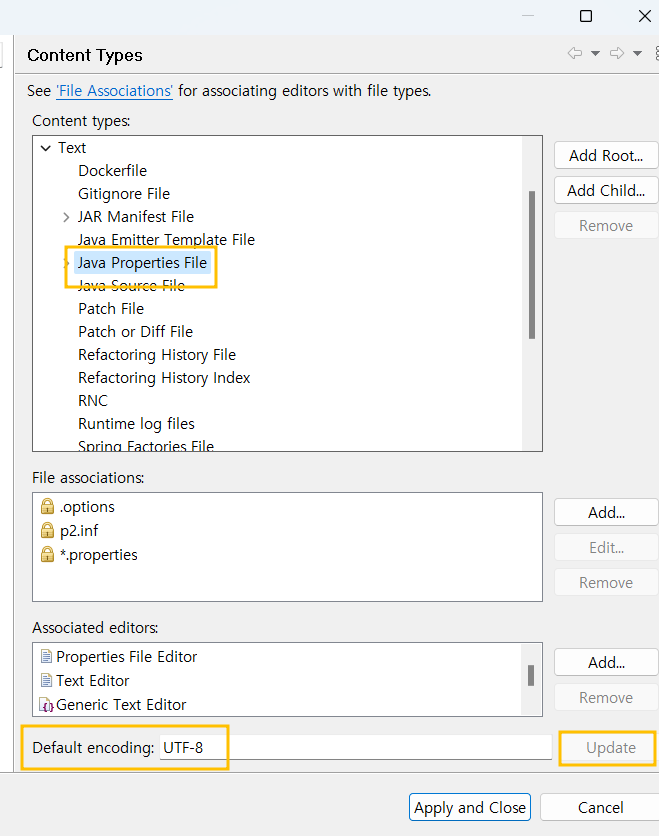Viewport: 659px width, 836px height.
Task: Select Runtime log files entry
Action: point(136,423)
